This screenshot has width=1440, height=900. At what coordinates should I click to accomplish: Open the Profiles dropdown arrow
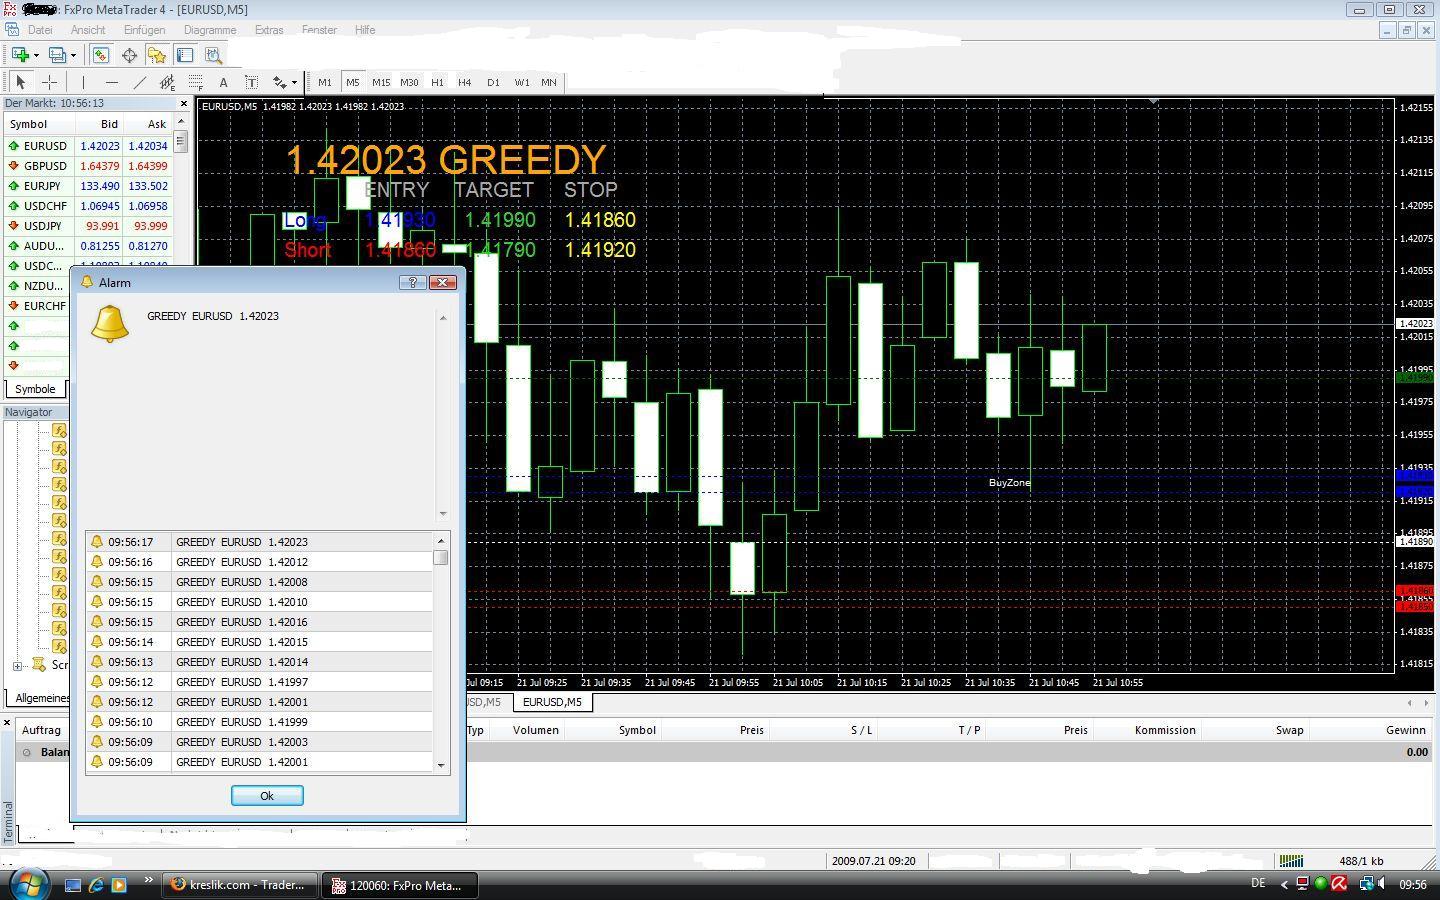(73, 55)
